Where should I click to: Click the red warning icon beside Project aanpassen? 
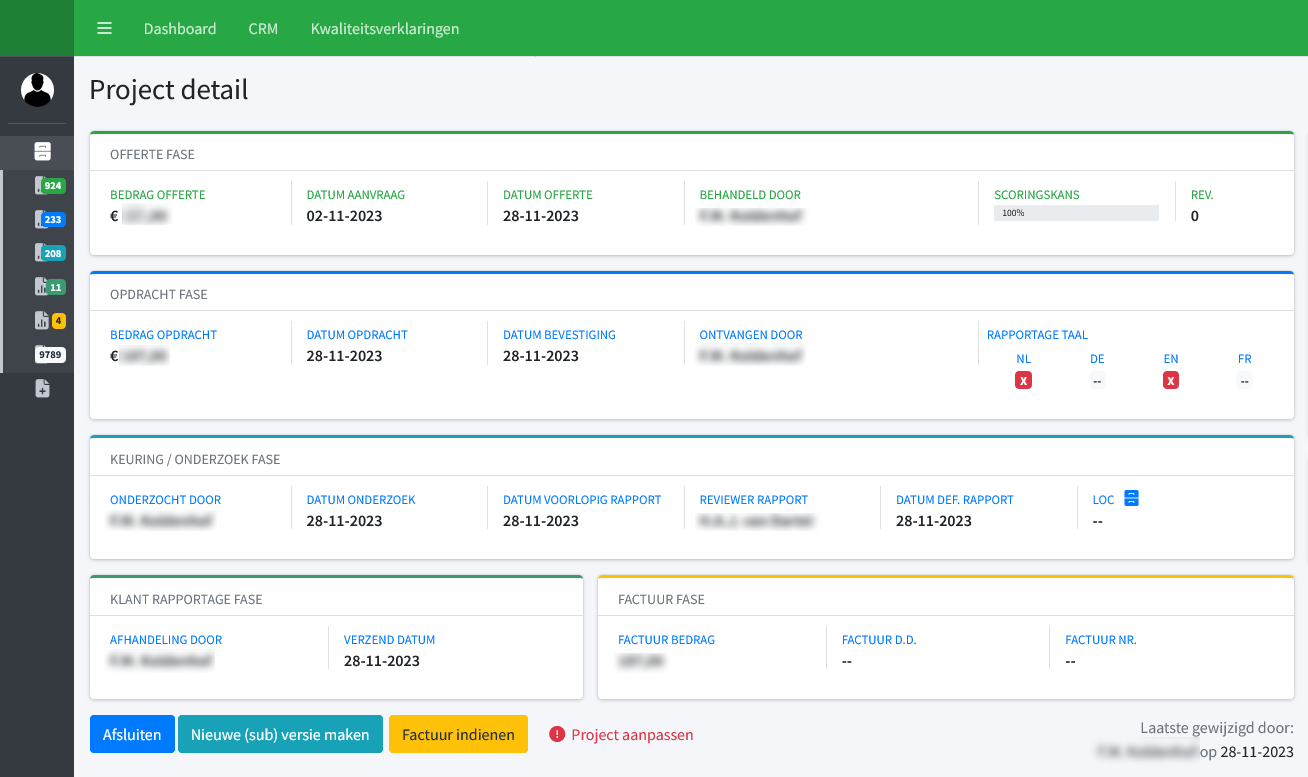coord(557,734)
